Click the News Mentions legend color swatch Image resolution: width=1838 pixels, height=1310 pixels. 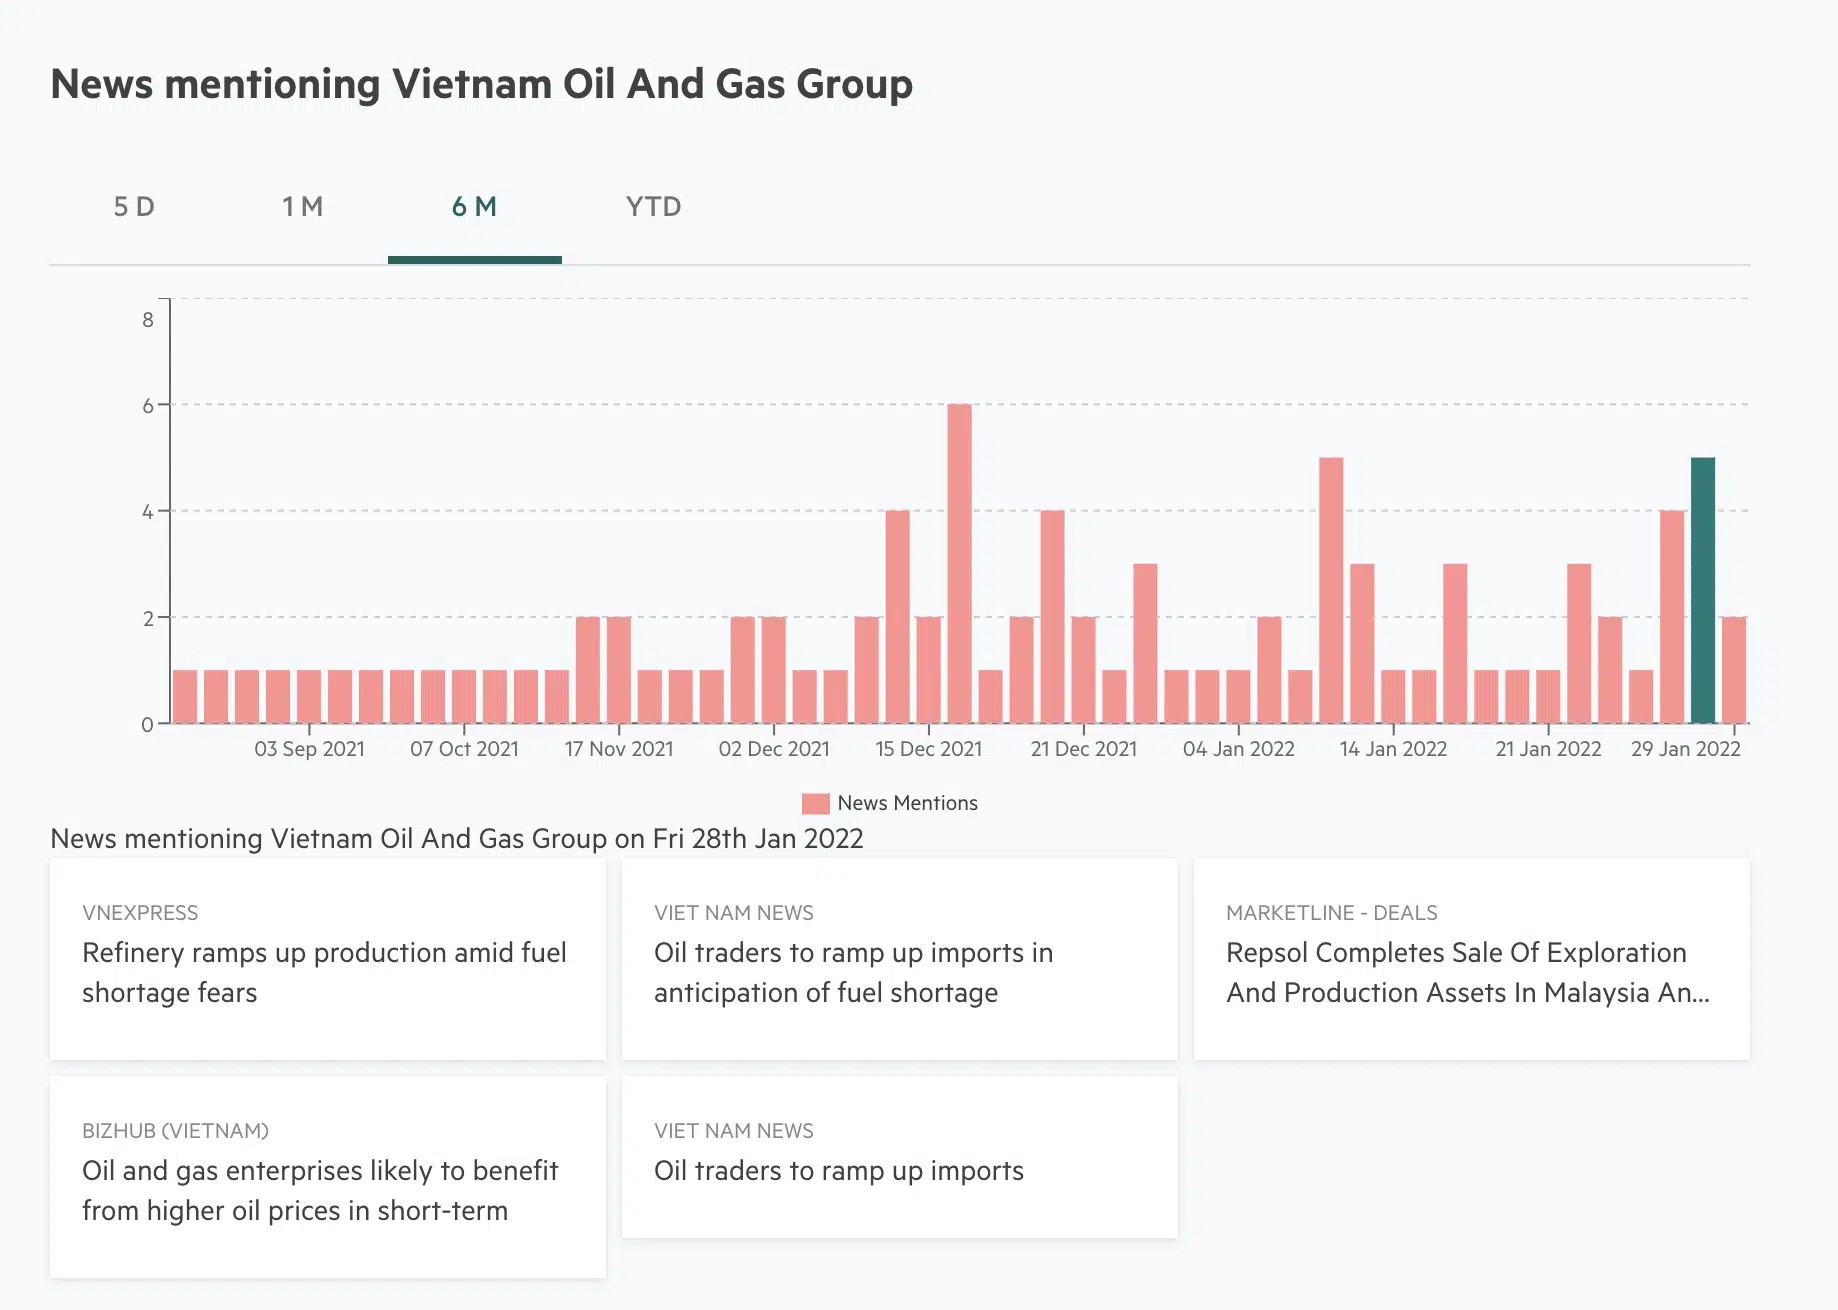tap(815, 803)
